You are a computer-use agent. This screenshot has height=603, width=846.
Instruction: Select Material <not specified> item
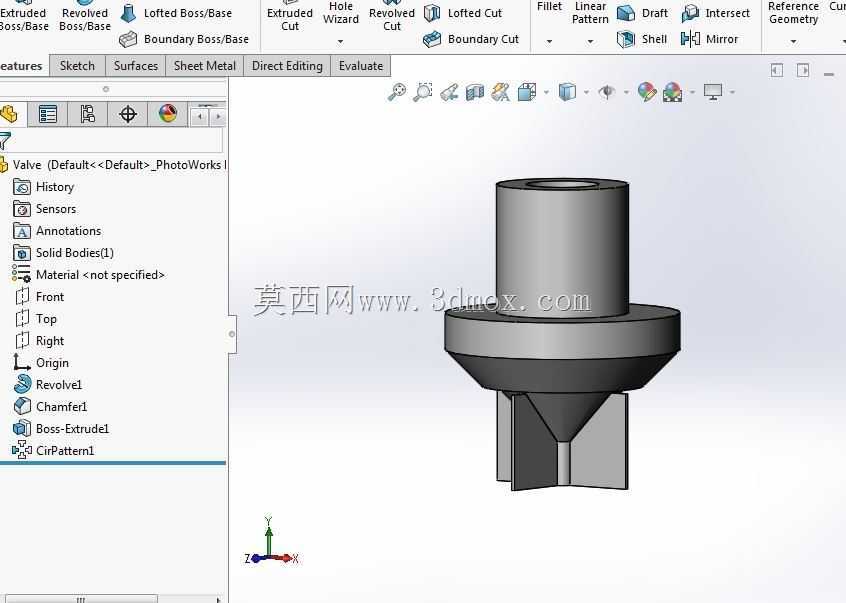(x=88, y=275)
